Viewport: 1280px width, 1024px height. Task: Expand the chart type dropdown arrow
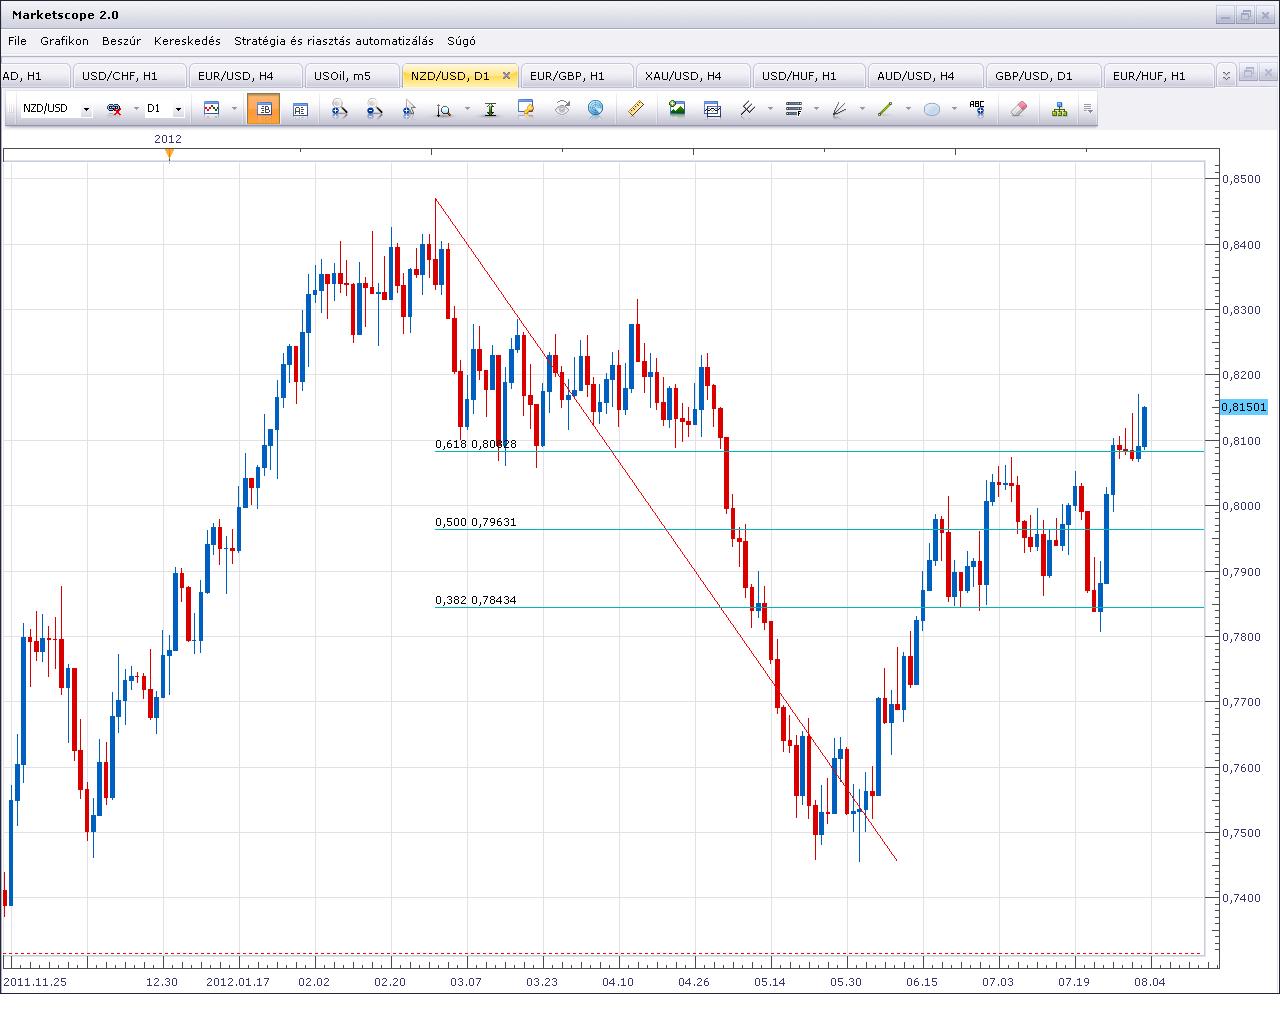[234, 109]
